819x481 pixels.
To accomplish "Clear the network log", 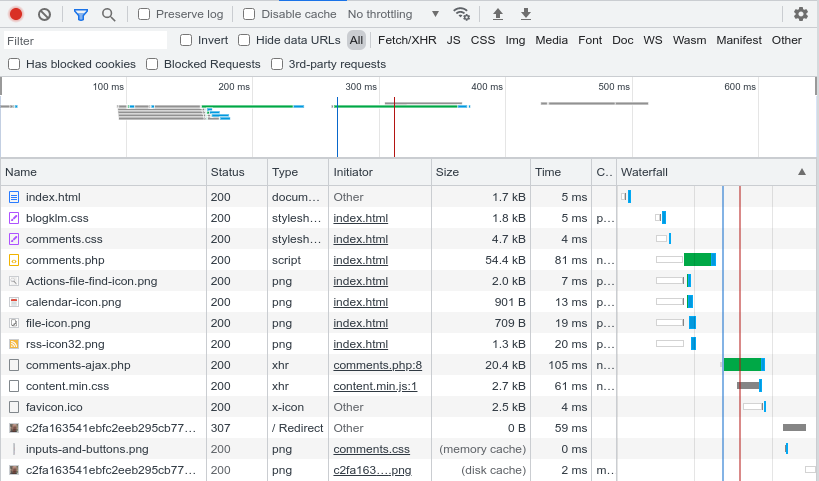I will coord(44,14).
